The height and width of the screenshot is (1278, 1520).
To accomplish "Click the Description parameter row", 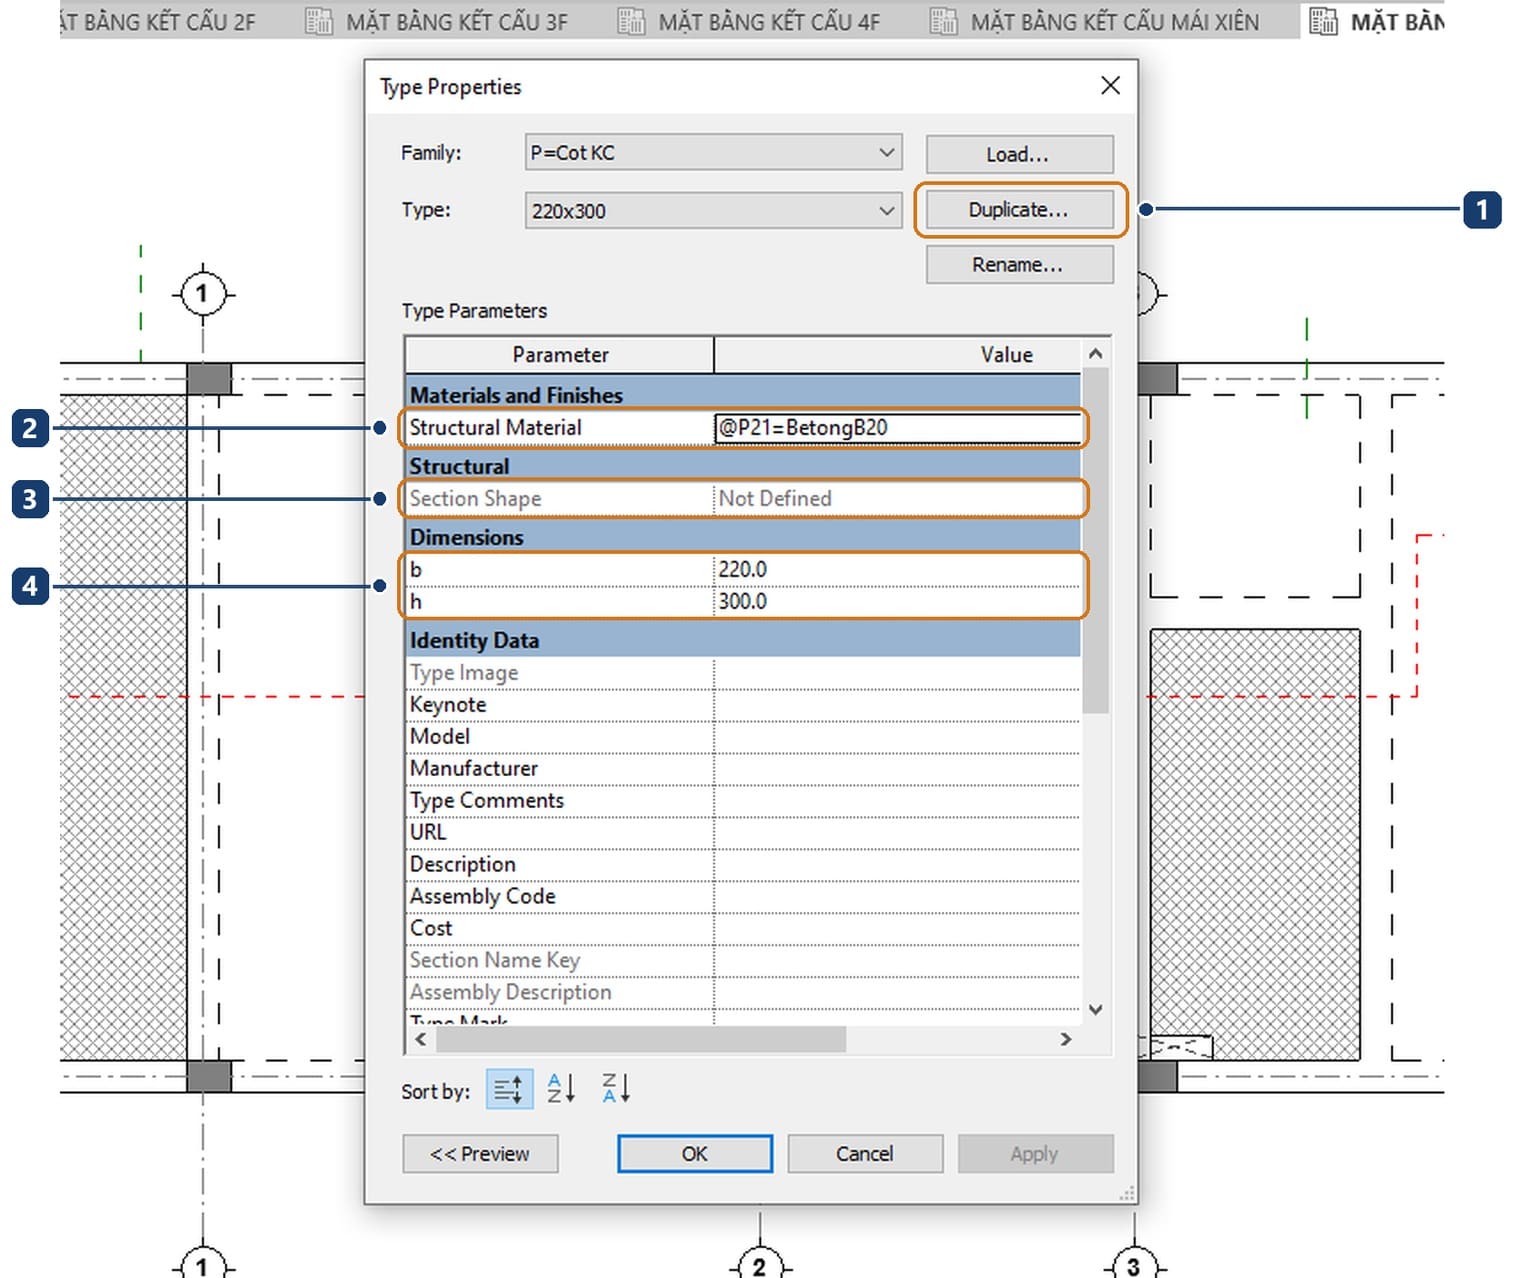I will click(x=743, y=865).
